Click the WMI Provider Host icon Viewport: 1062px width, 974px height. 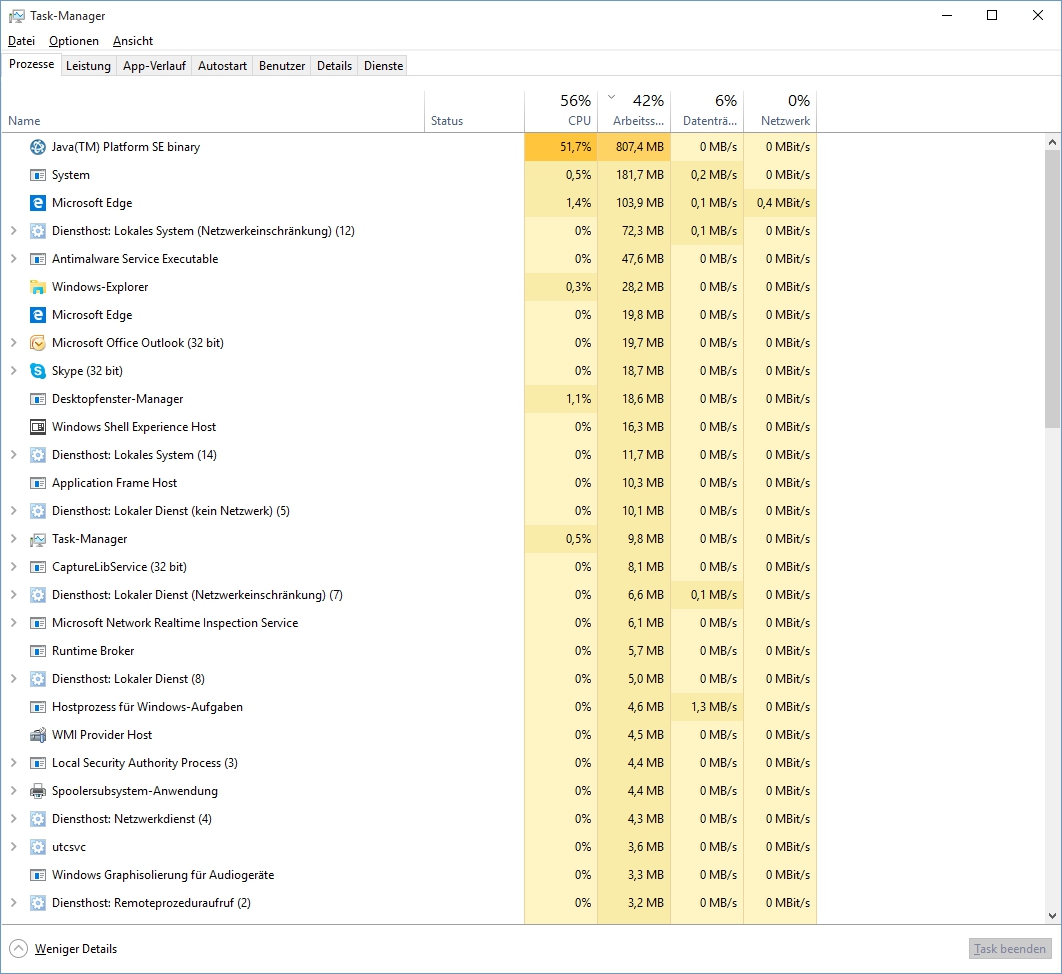click(38, 735)
